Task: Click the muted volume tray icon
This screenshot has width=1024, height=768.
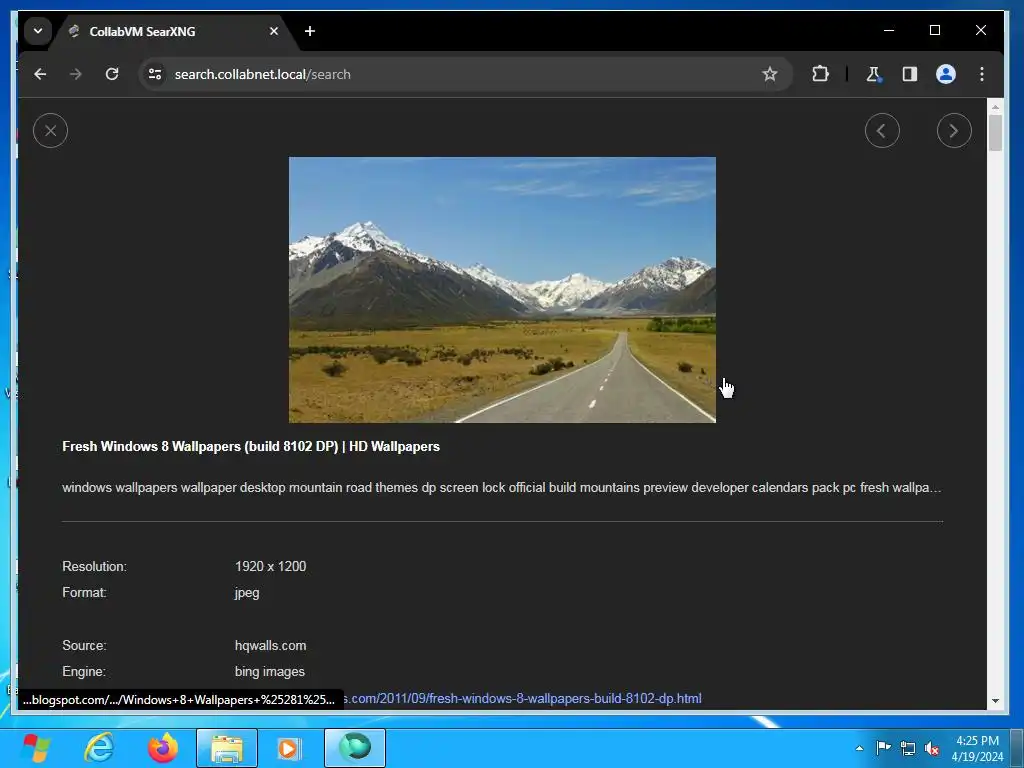Action: point(932,748)
